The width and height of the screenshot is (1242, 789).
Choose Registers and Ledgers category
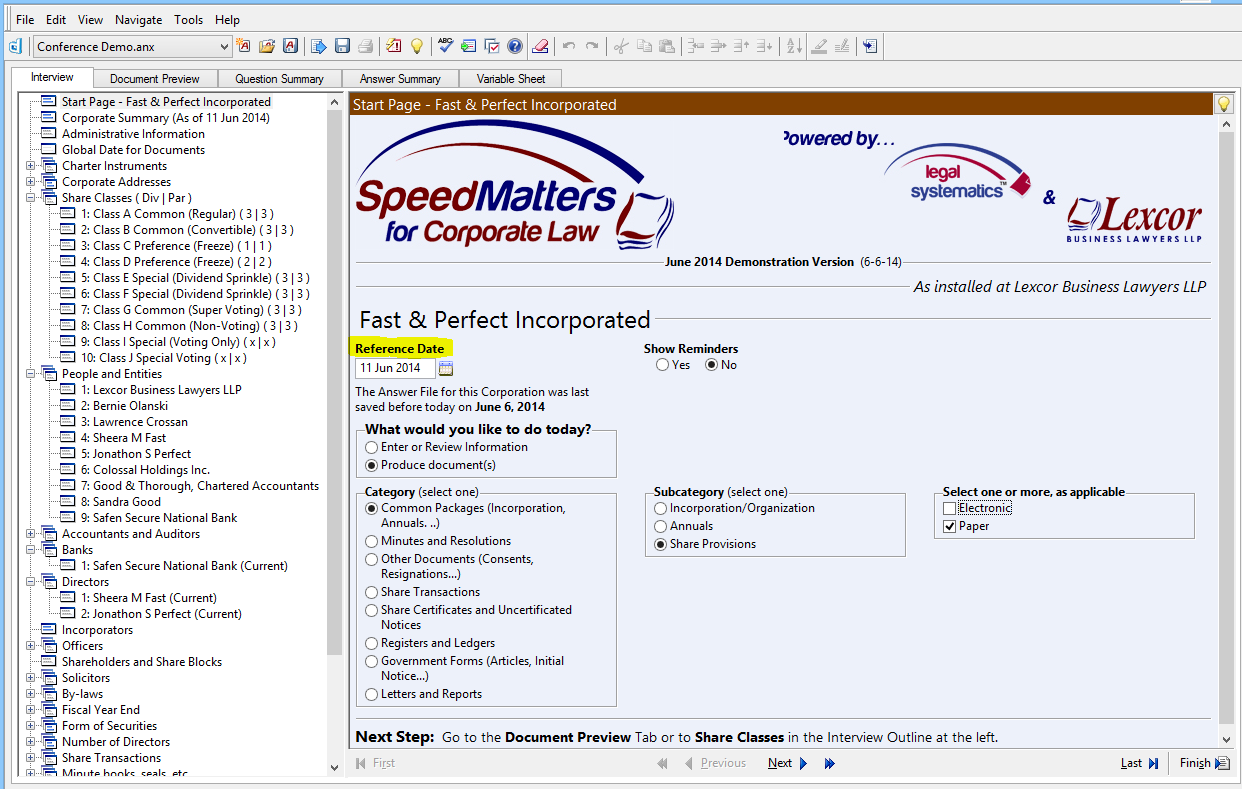pyautogui.click(x=372, y=643)
